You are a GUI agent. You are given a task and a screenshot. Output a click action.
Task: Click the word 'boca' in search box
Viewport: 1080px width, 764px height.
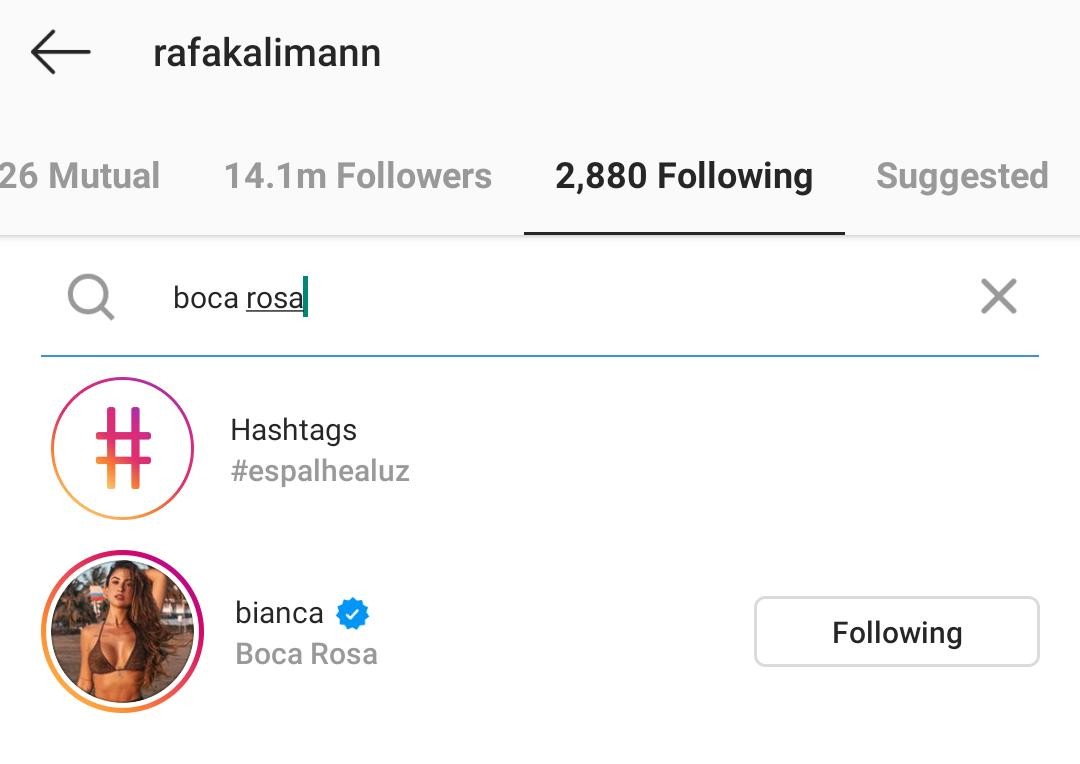tap(206, 298)
